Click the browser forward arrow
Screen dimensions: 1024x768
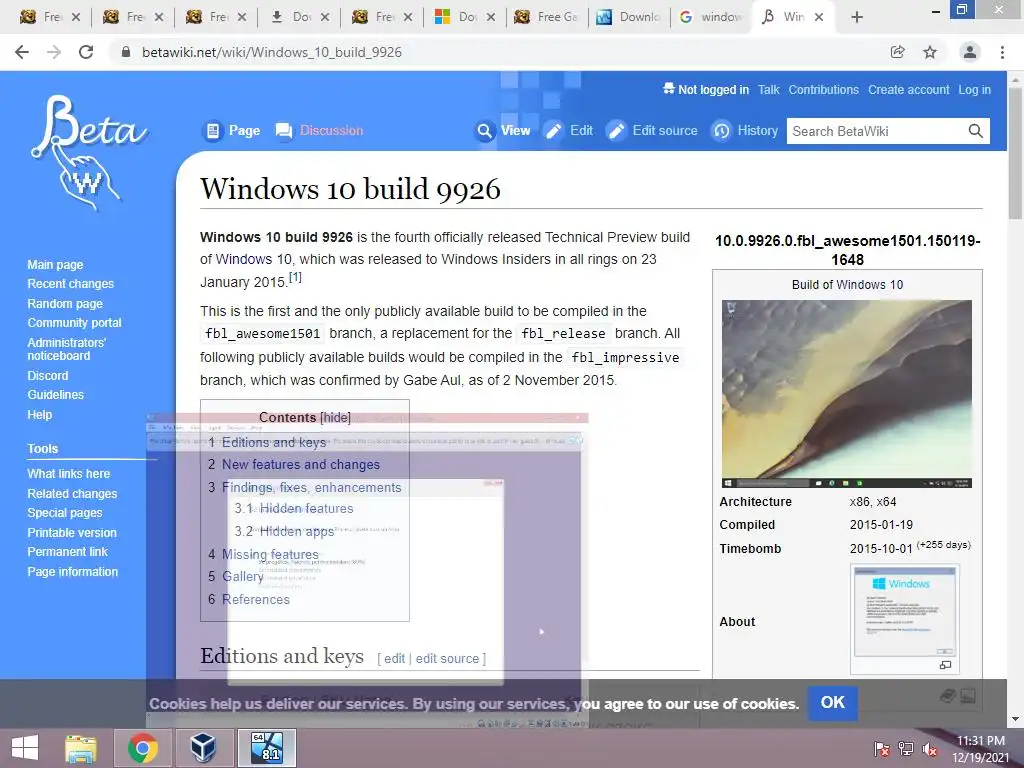pos(54,52)
